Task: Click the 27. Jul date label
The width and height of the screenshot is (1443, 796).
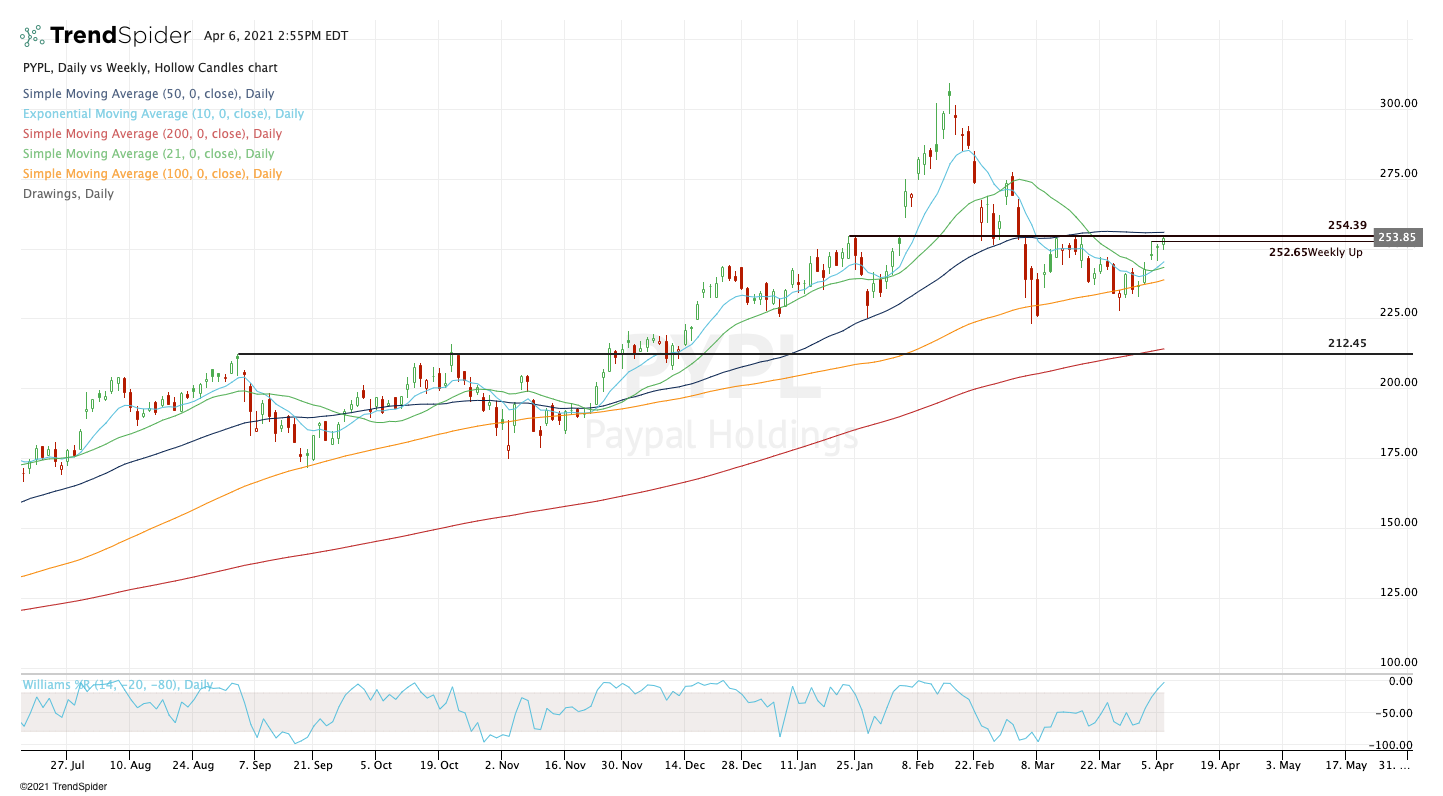Action: (x=67, y=765)
